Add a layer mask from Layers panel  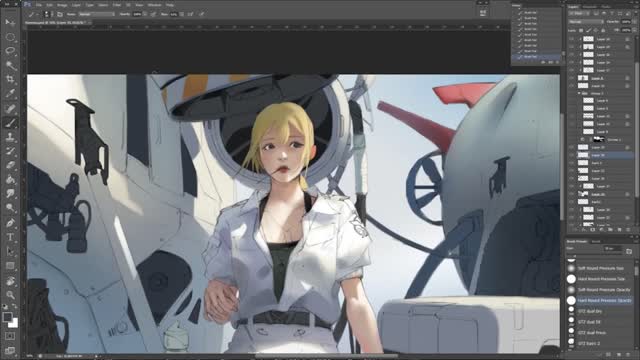pos(593,230)
